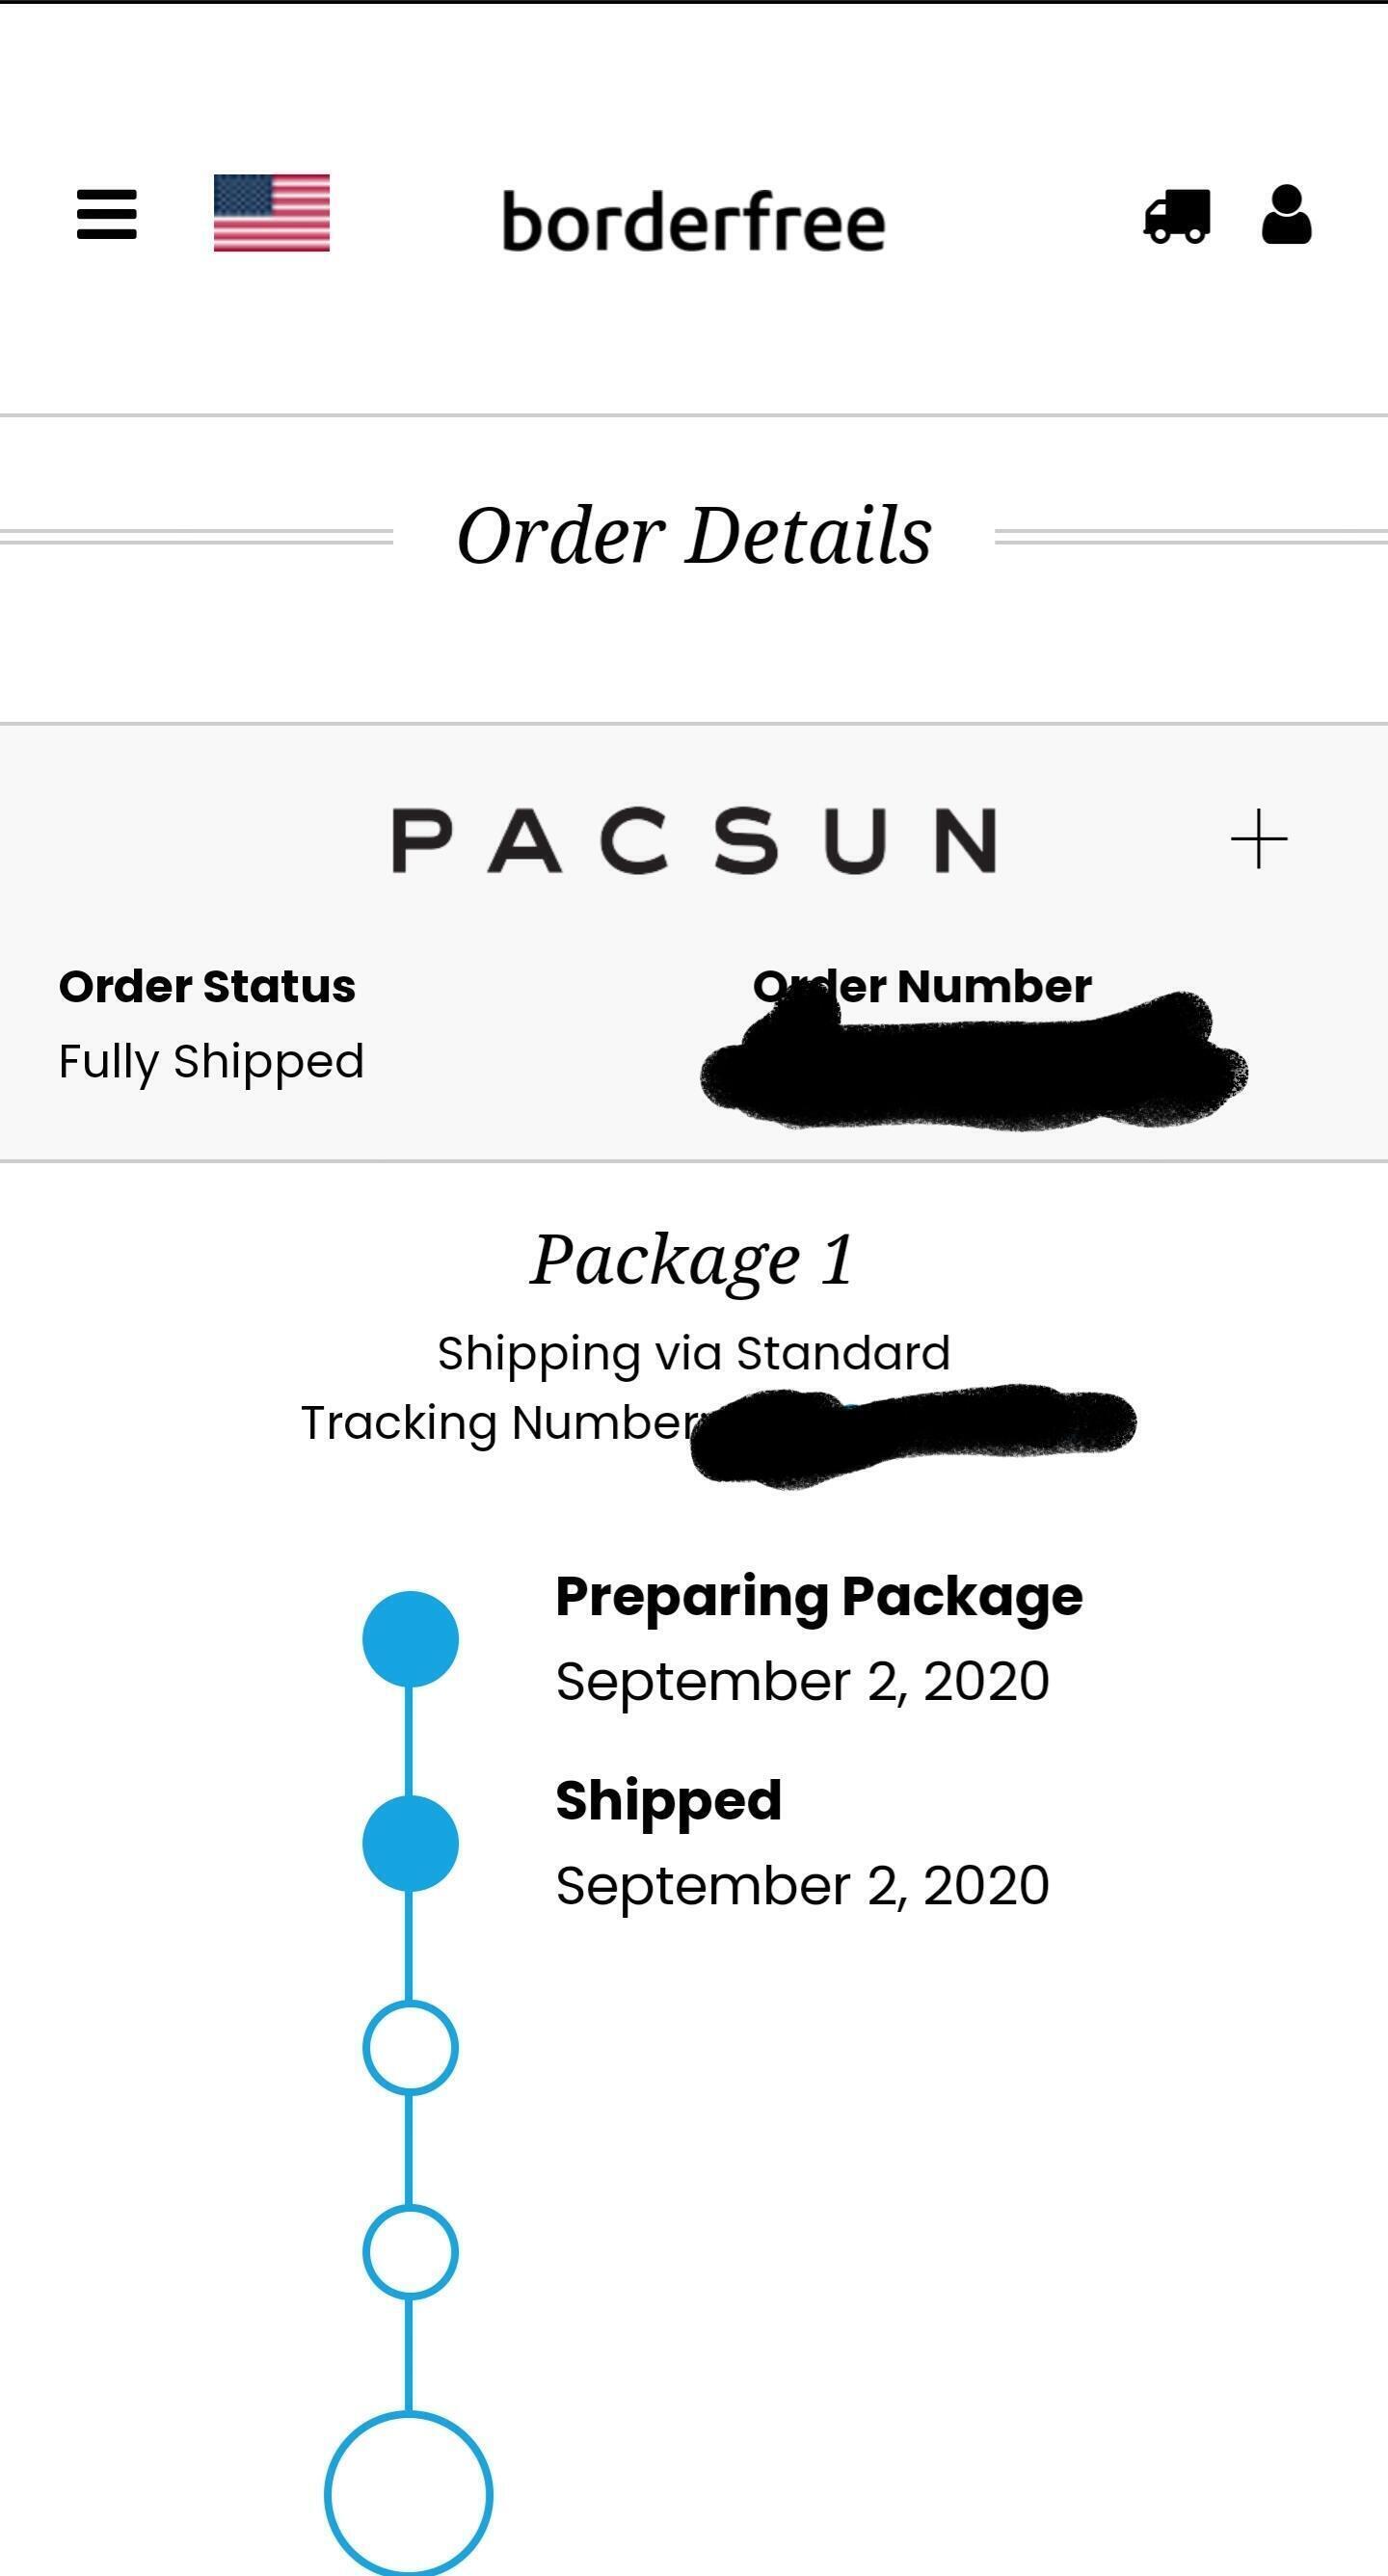Click the fourth empty timeline circle
This screenshot has height=2576, width=1388.
click(410, 2251)
